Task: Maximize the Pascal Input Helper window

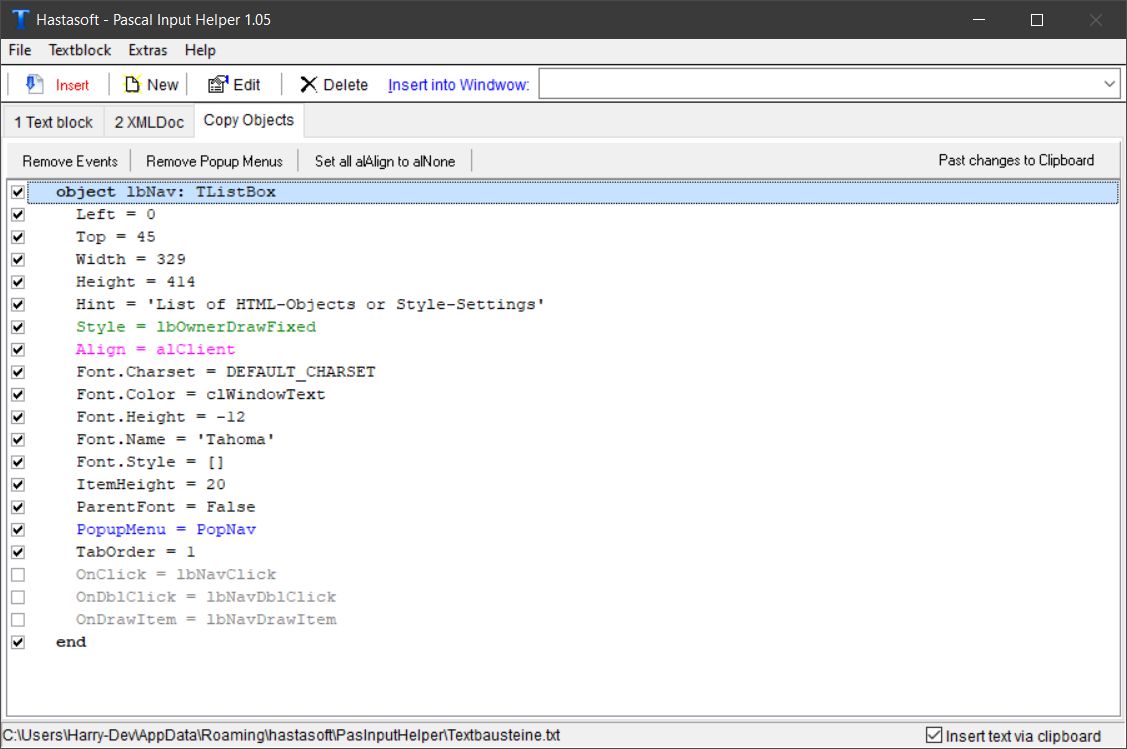Action: point(1036,19)
